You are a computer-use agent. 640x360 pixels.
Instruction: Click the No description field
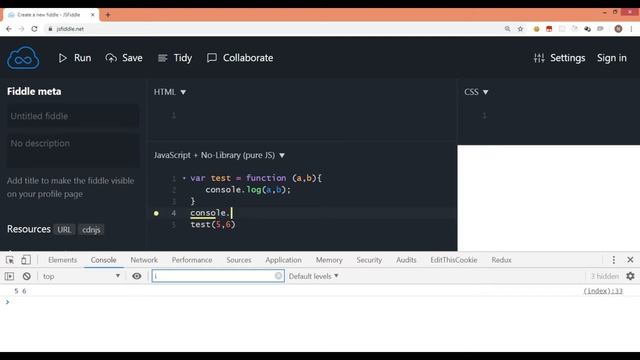tap(73, 151)
